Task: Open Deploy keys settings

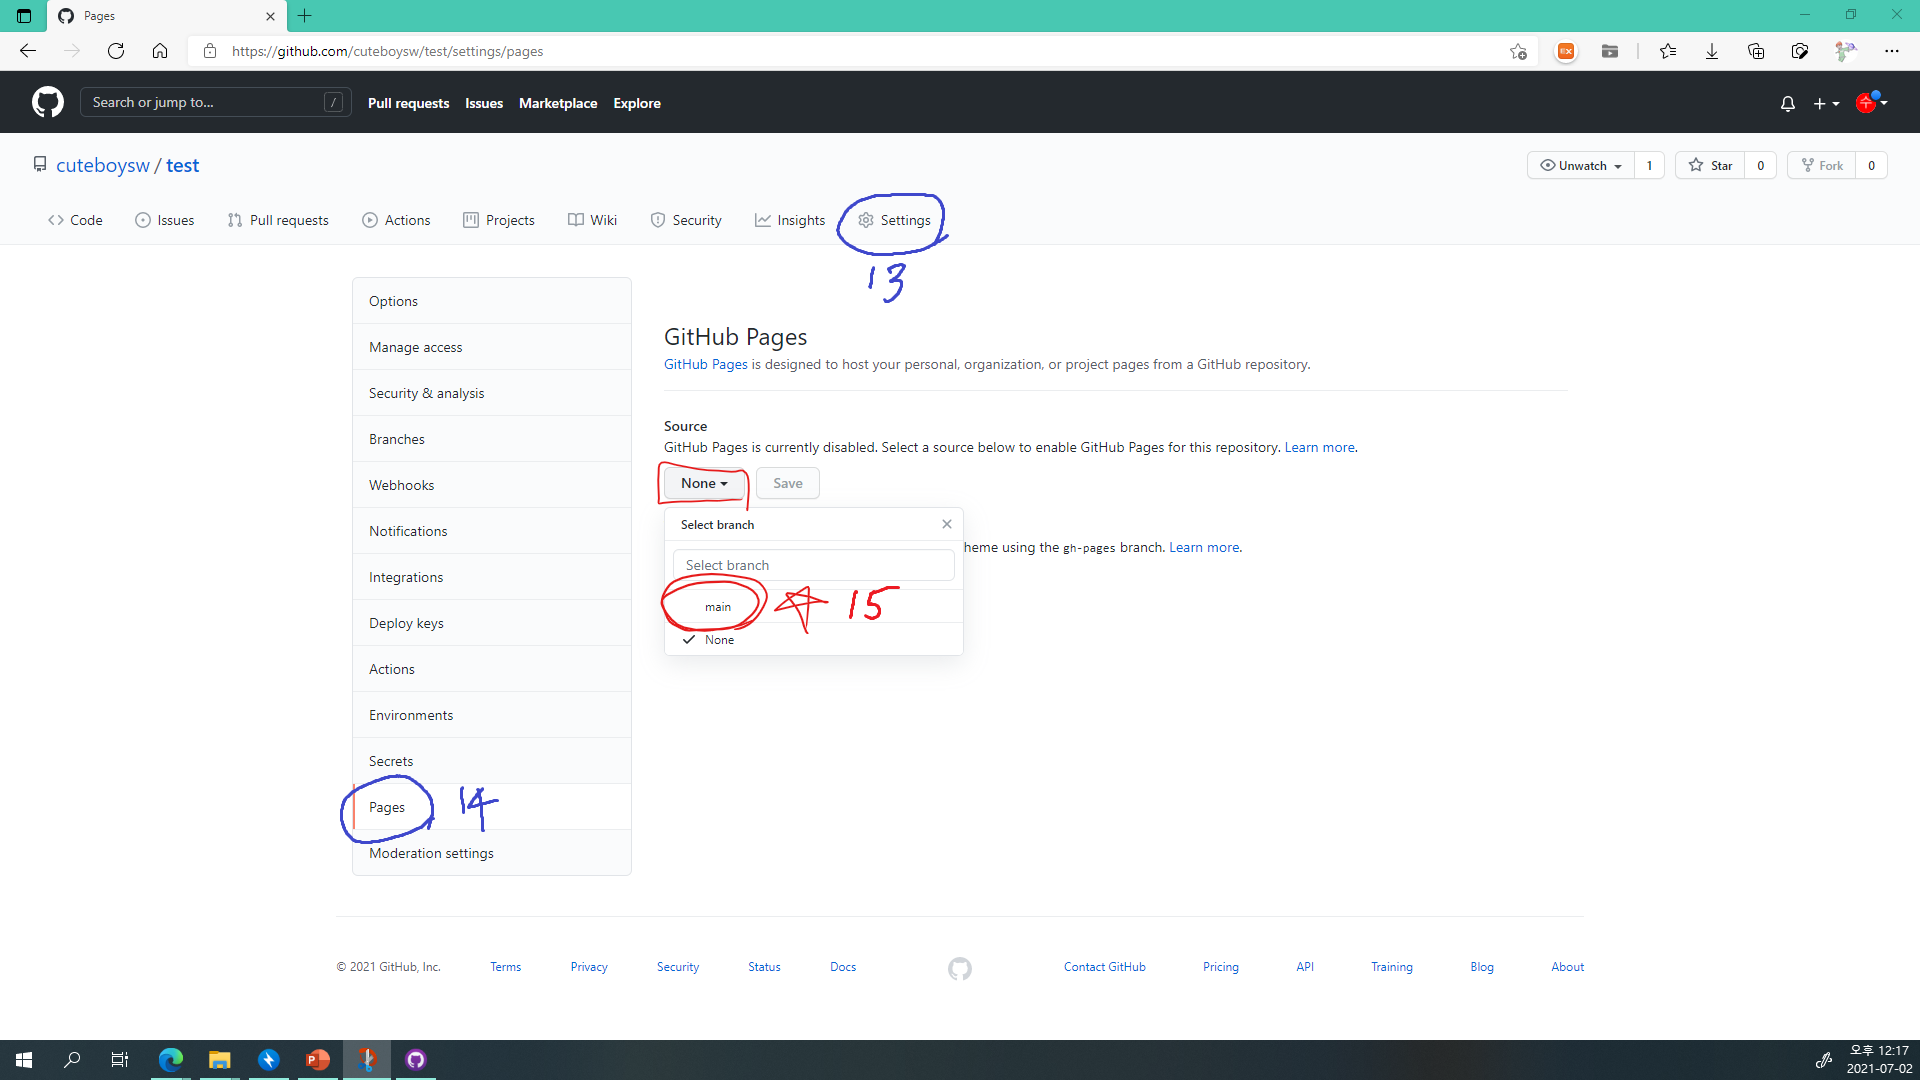Action: 492,623
